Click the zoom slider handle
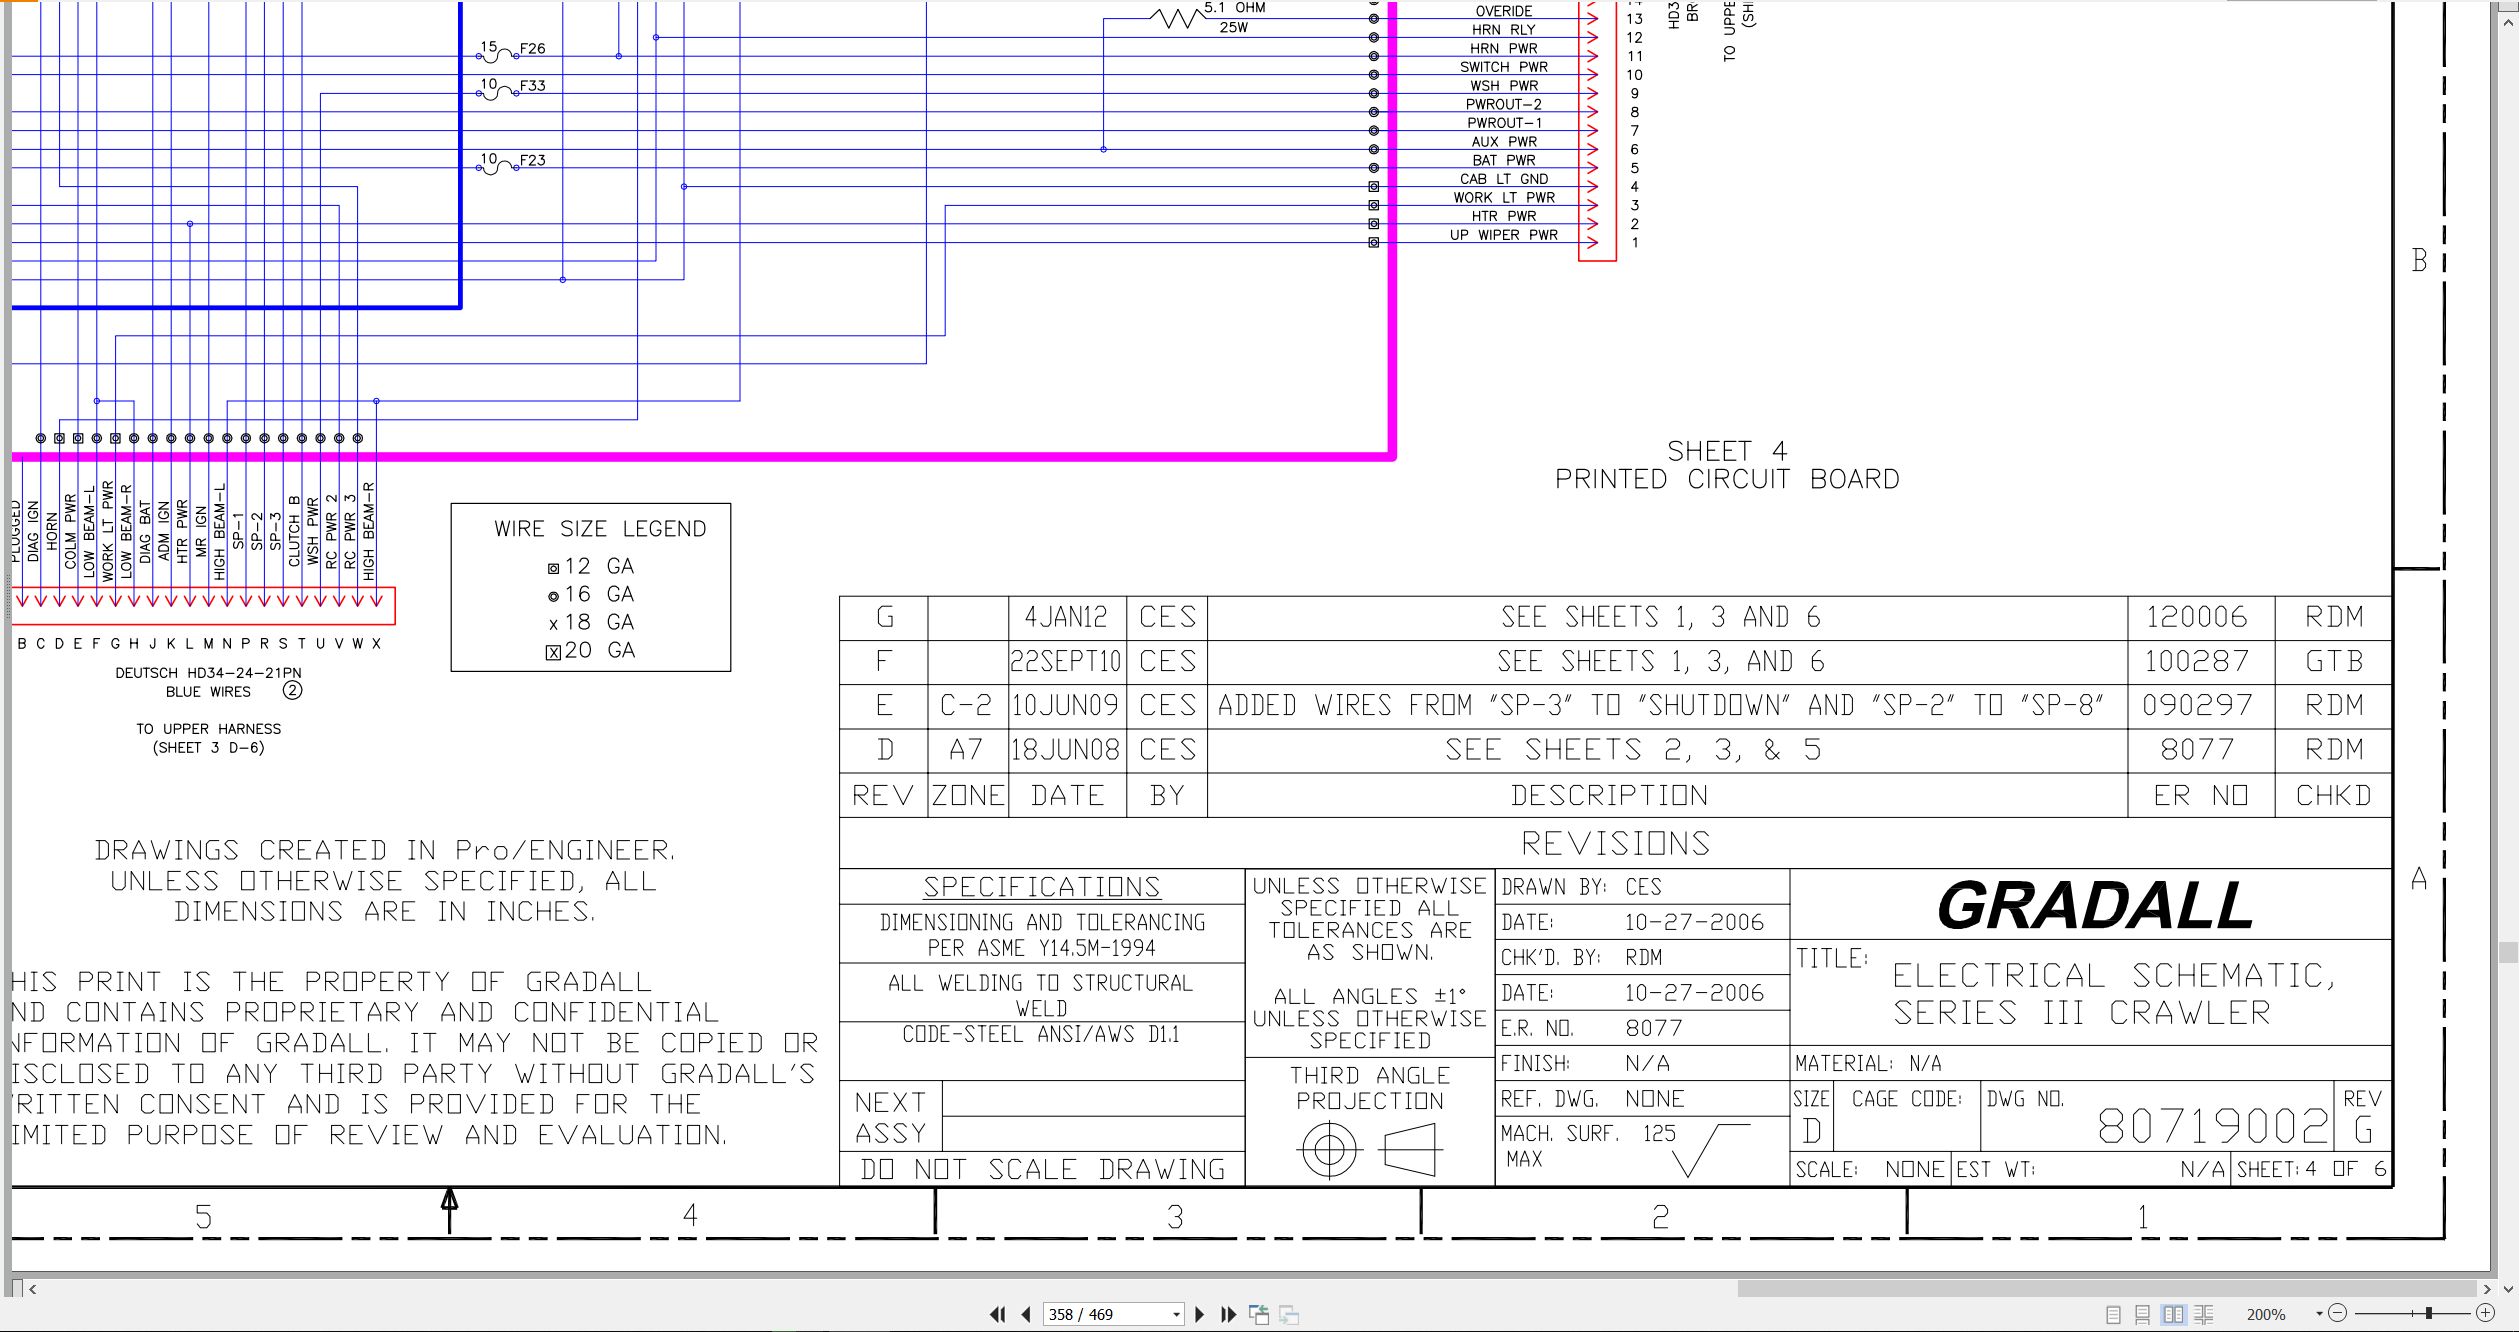2519x1332 pixels. click(x=2428, y=1313)
